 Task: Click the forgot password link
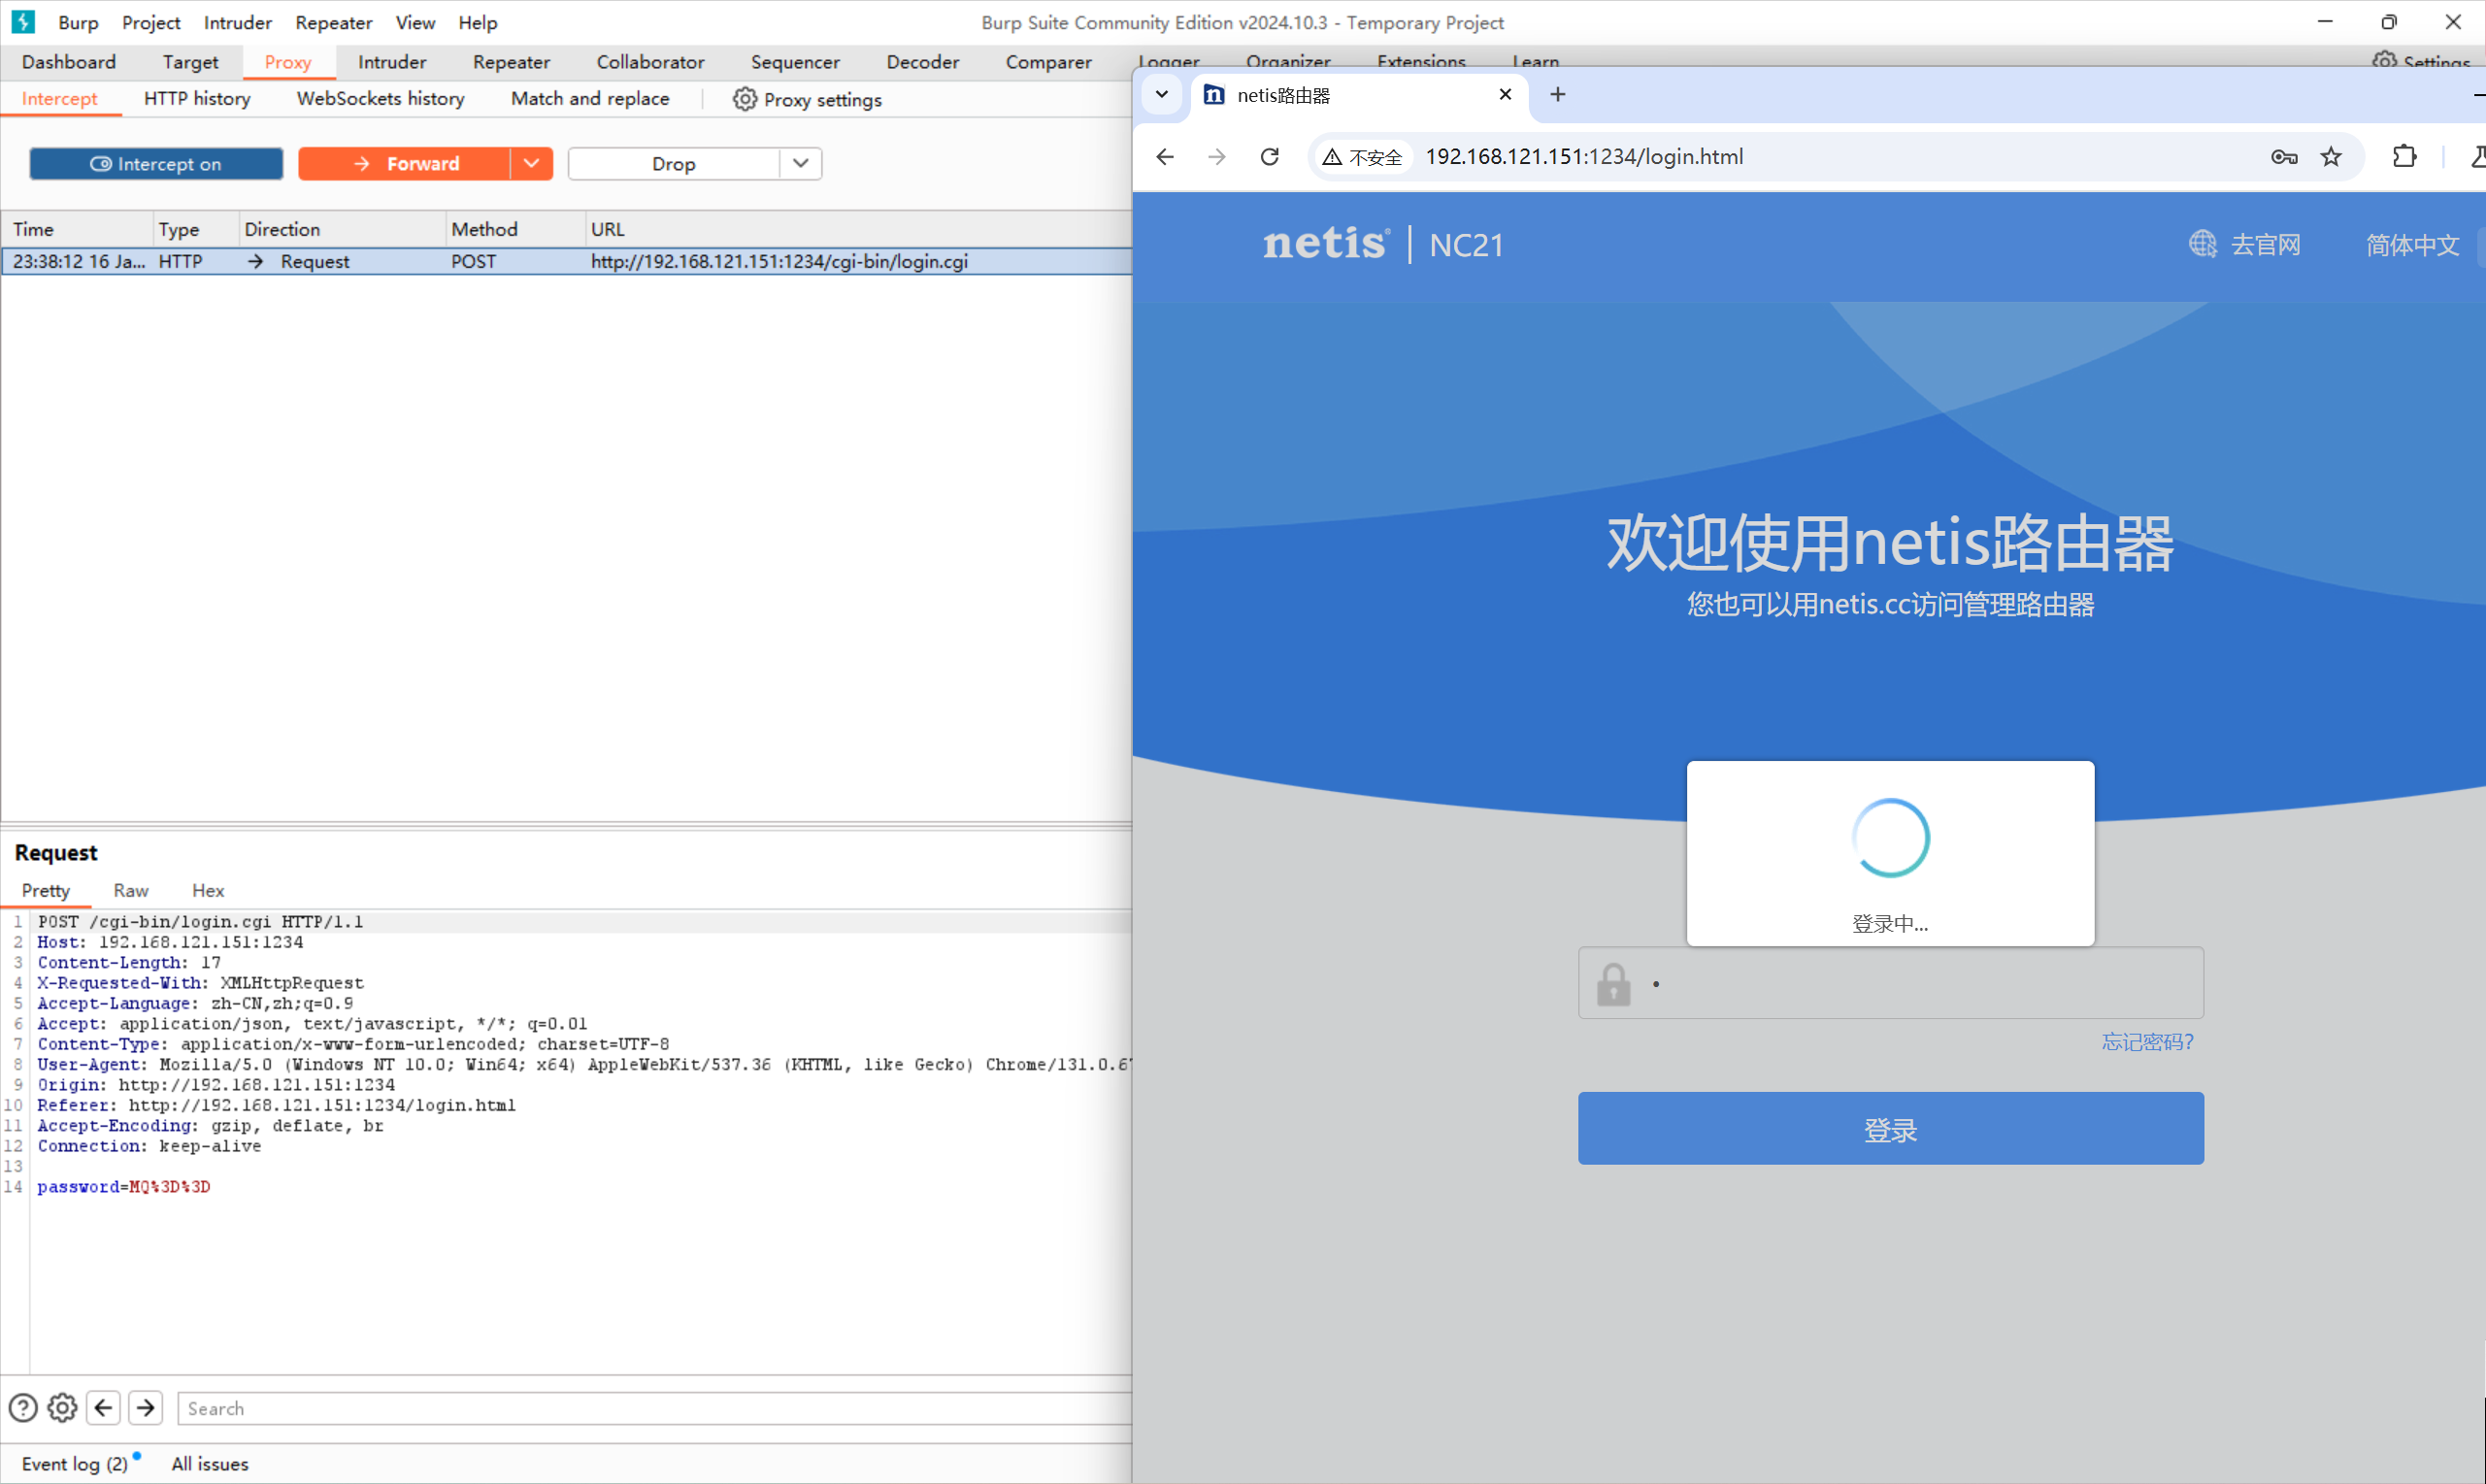click(x=2147, y=1042)
